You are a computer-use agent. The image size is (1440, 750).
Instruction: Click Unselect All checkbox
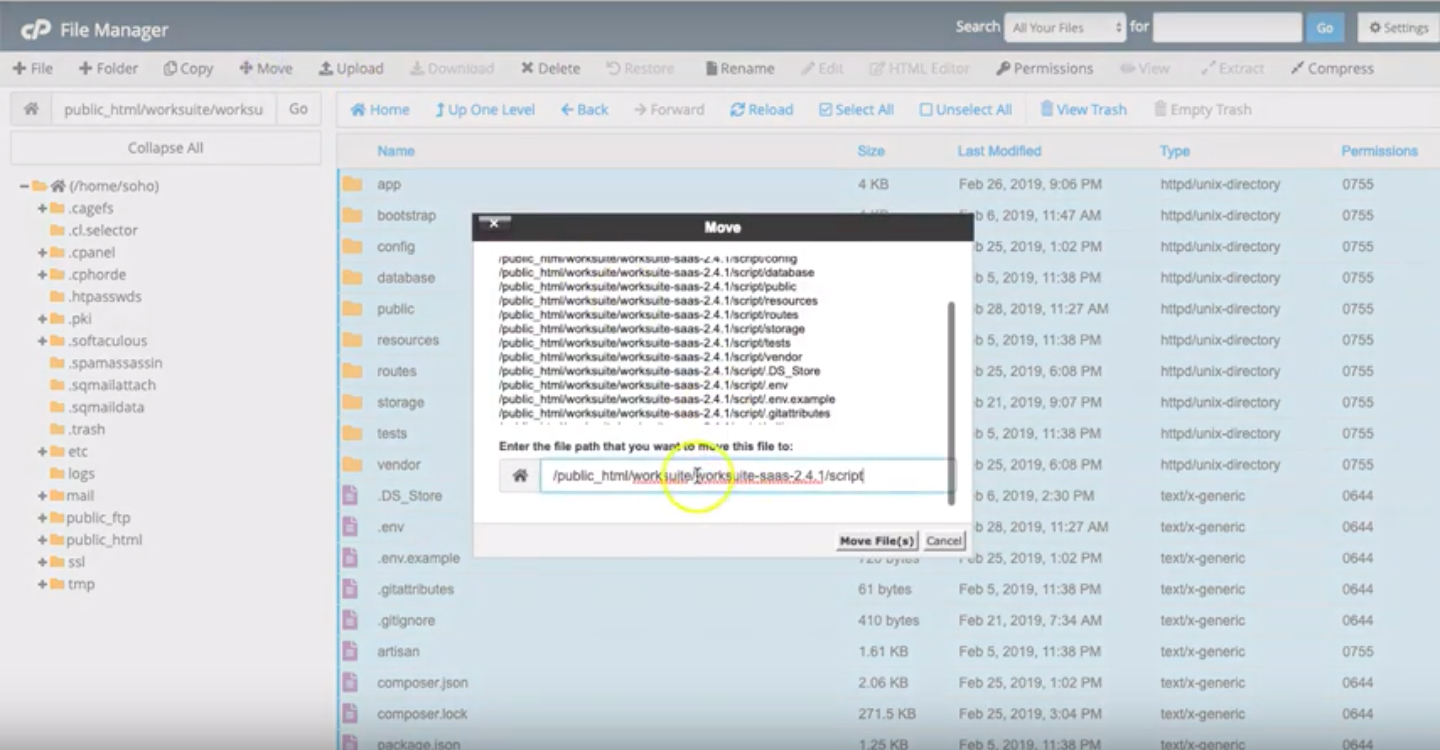tap(966, 109)
